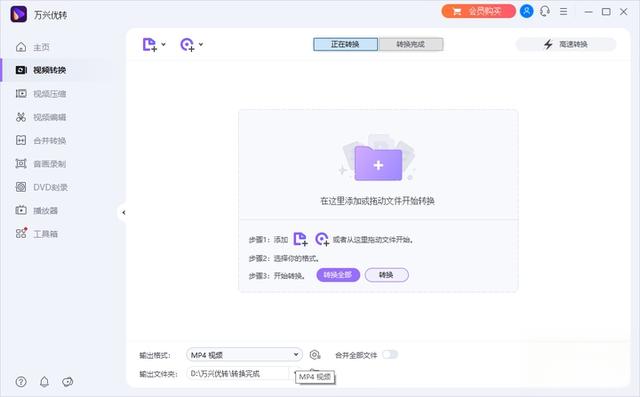Click the home icon in sidebar

(x=21, y=47)
